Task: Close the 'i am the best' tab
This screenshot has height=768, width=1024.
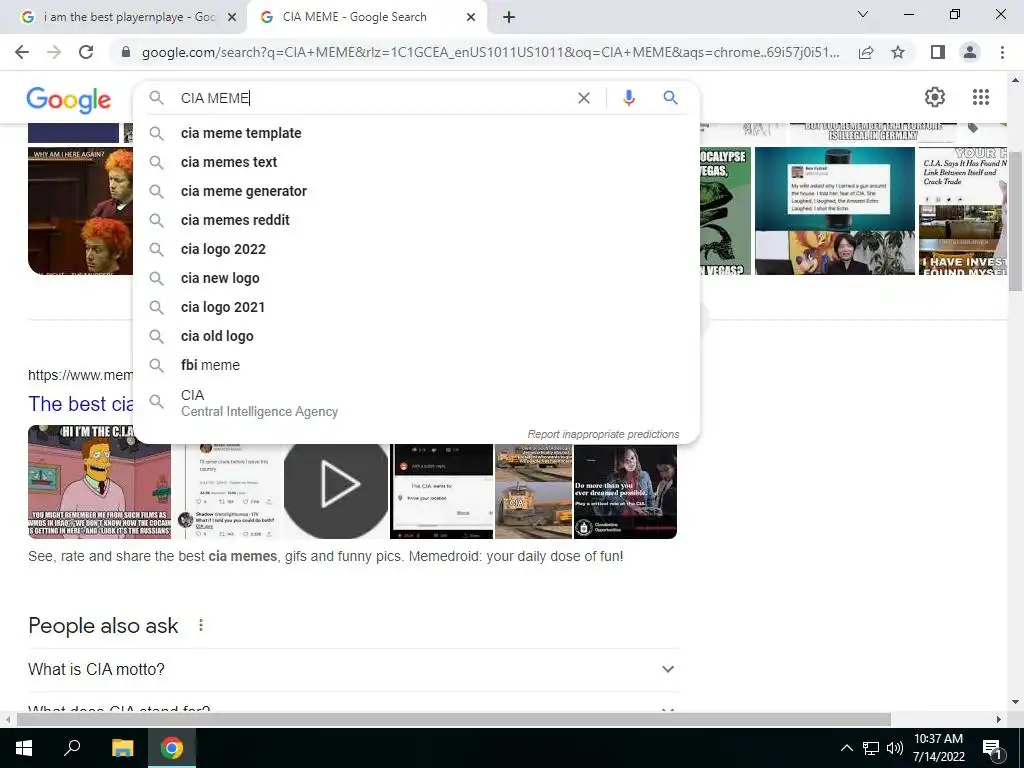Action: [x=231, y=17]
